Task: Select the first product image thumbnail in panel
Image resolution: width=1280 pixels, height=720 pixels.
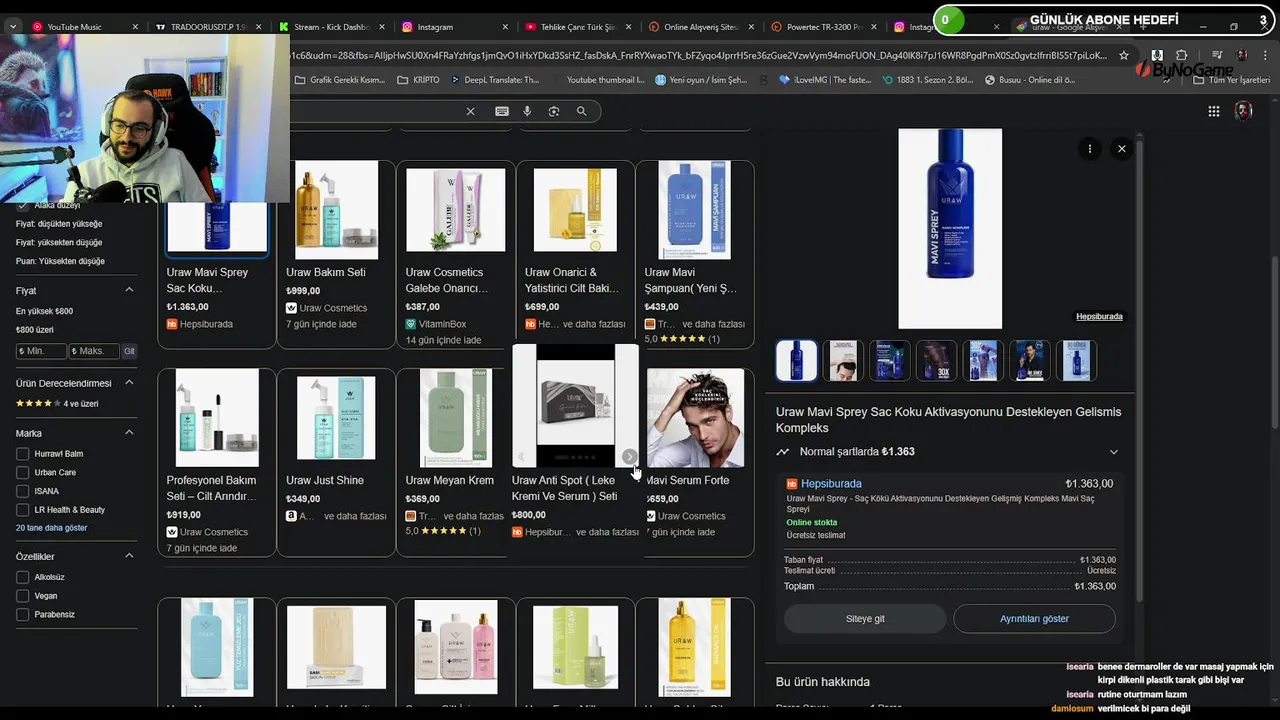Action: pos(797,361)
